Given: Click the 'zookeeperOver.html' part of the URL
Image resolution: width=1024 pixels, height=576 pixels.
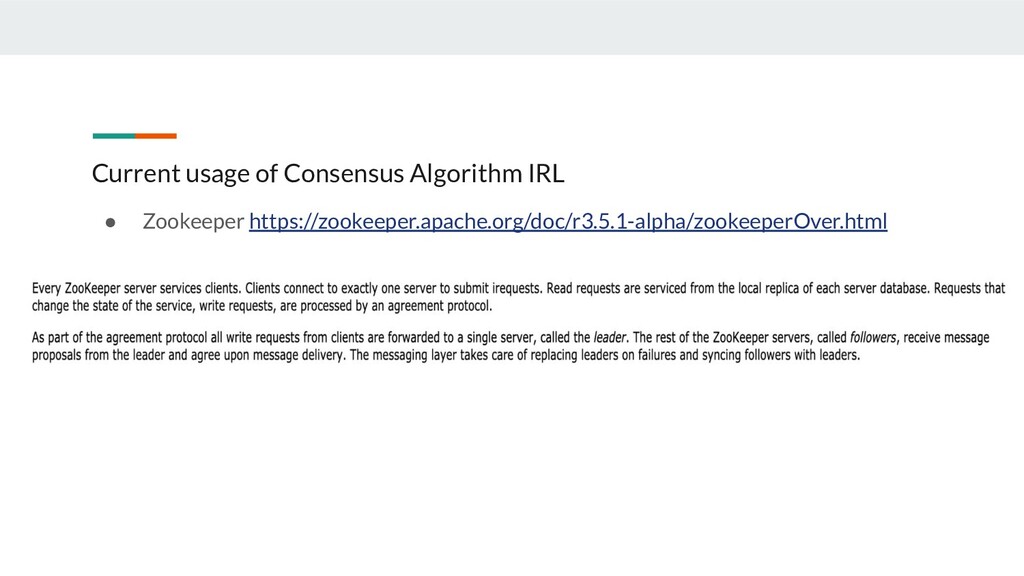Looking at the screenshot, I should (x=790, y=221).
